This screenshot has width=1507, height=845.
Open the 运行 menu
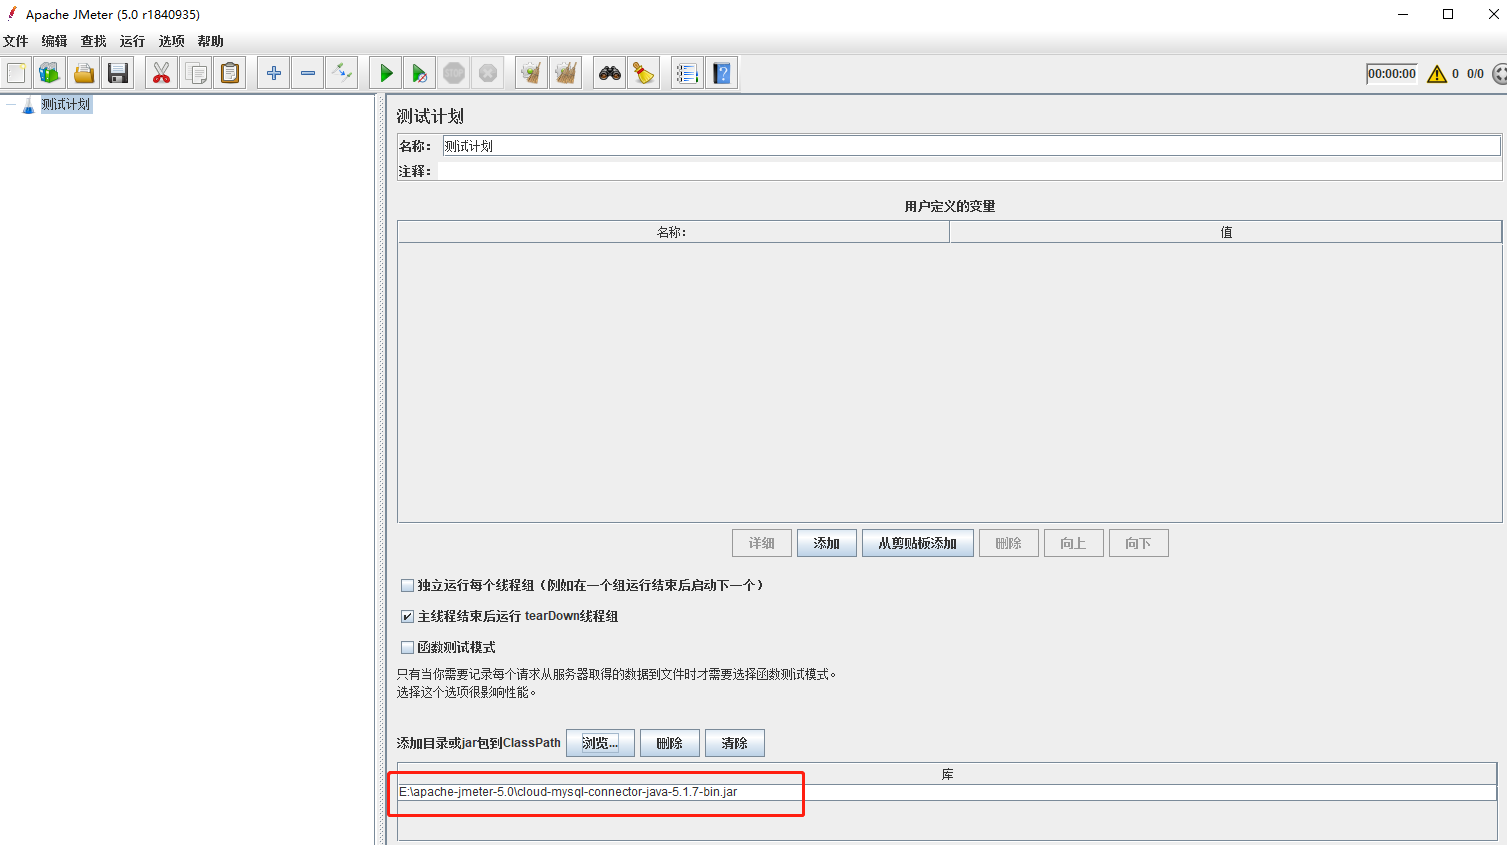132,41
